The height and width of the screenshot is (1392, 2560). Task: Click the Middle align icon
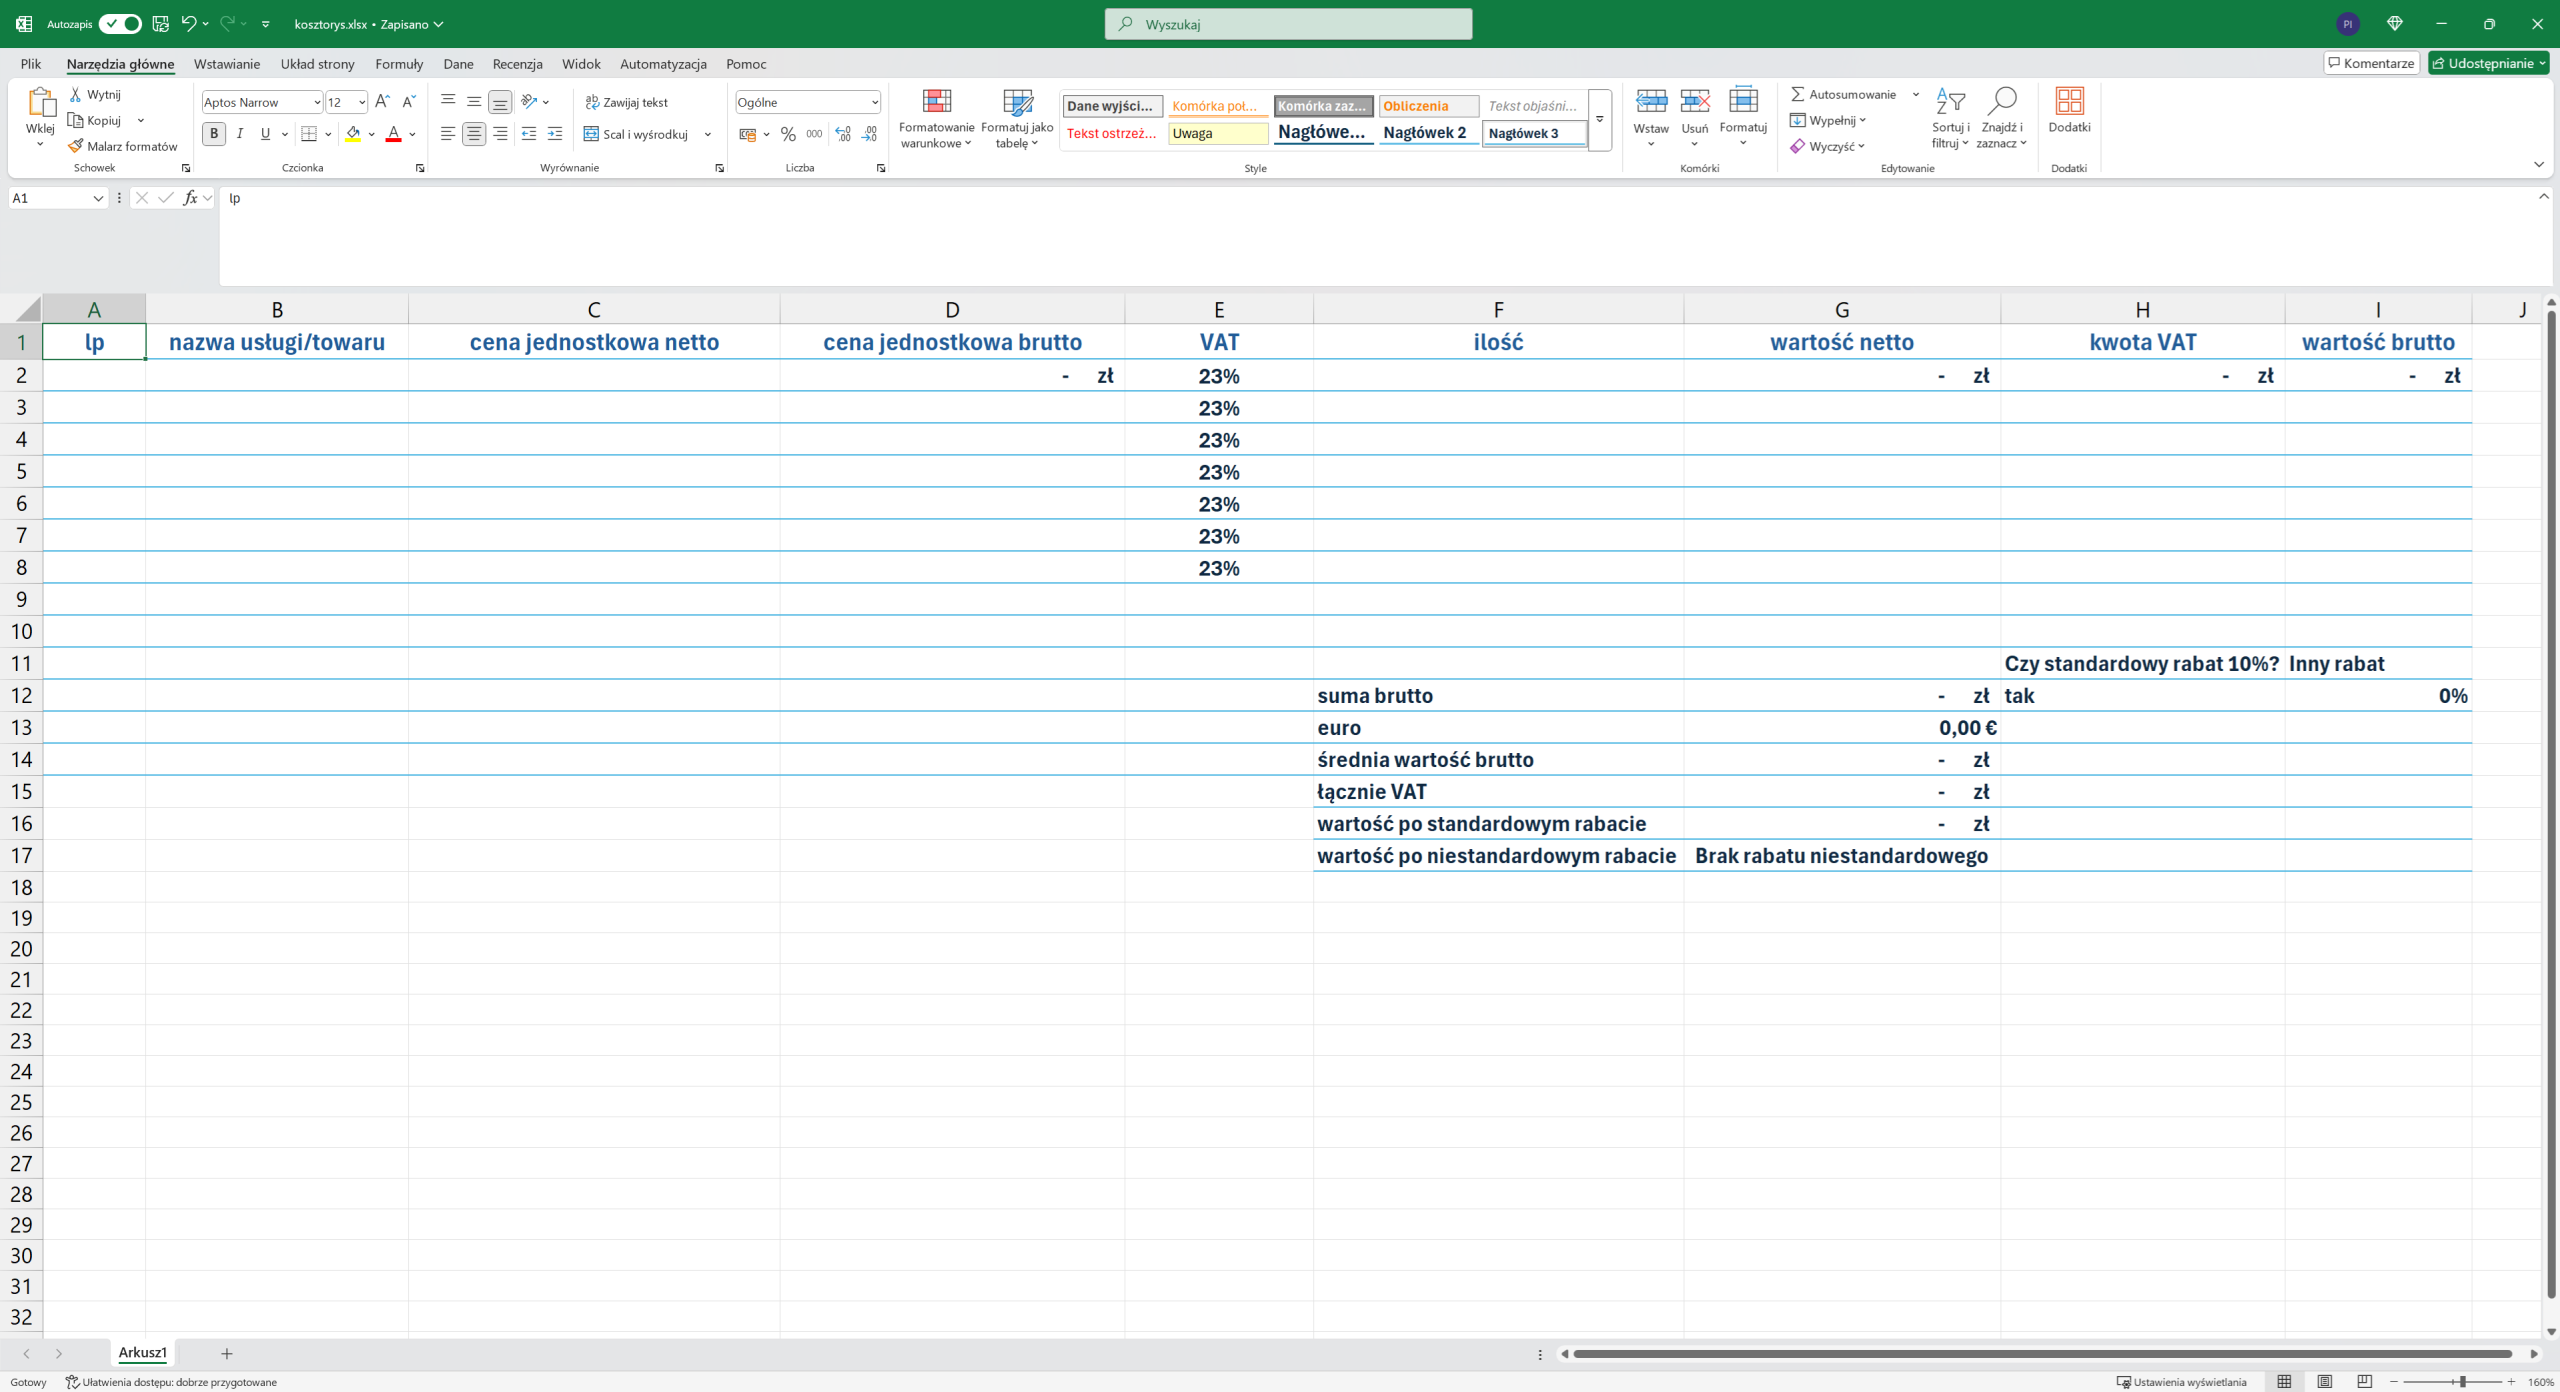pyautogui.click(x=474, y=102)
